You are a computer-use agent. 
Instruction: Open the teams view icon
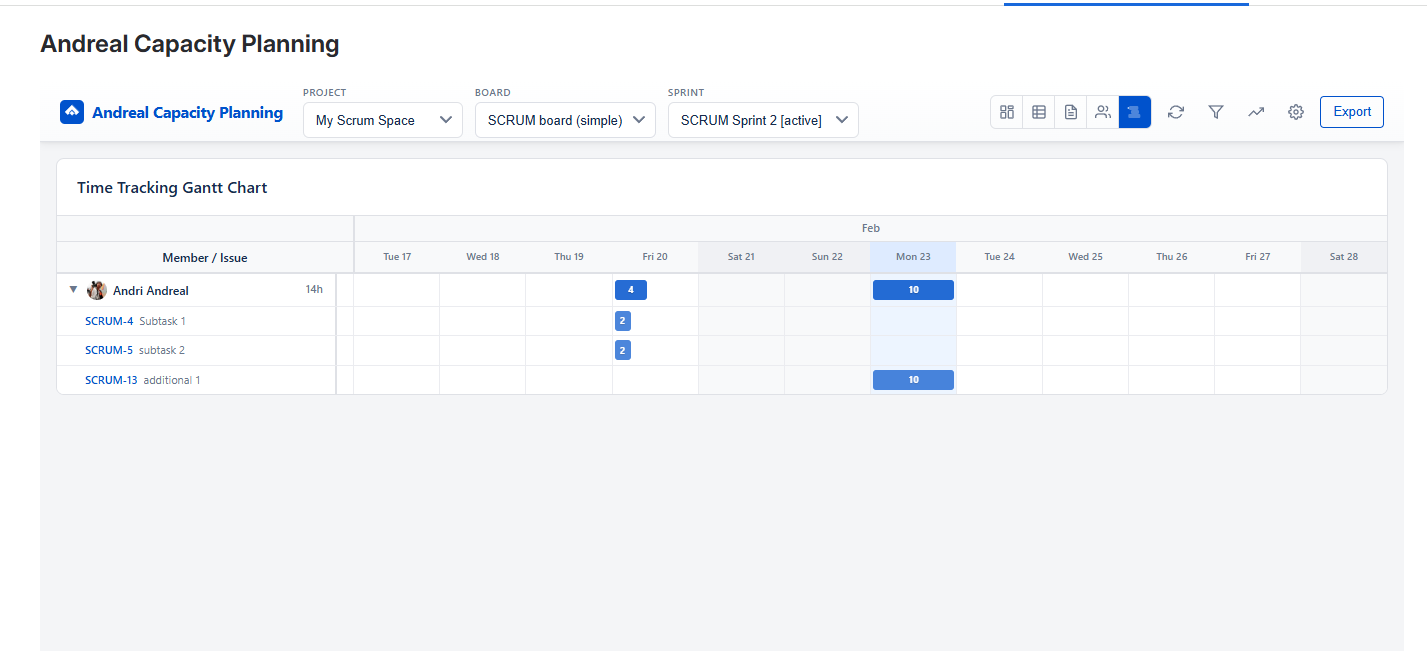1102,112
